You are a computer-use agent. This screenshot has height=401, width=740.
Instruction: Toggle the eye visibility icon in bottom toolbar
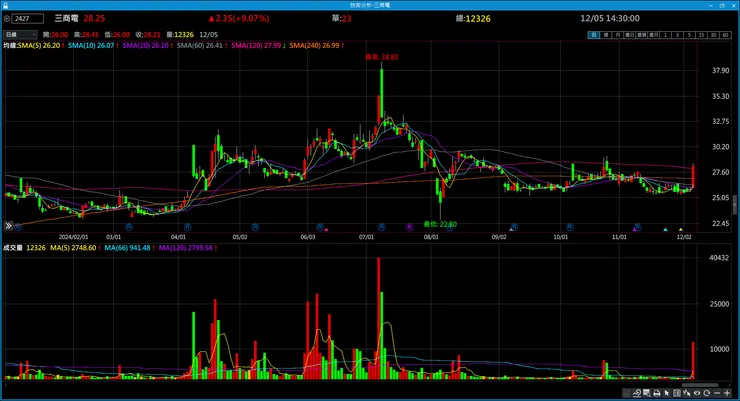click(x=697, y=393)
